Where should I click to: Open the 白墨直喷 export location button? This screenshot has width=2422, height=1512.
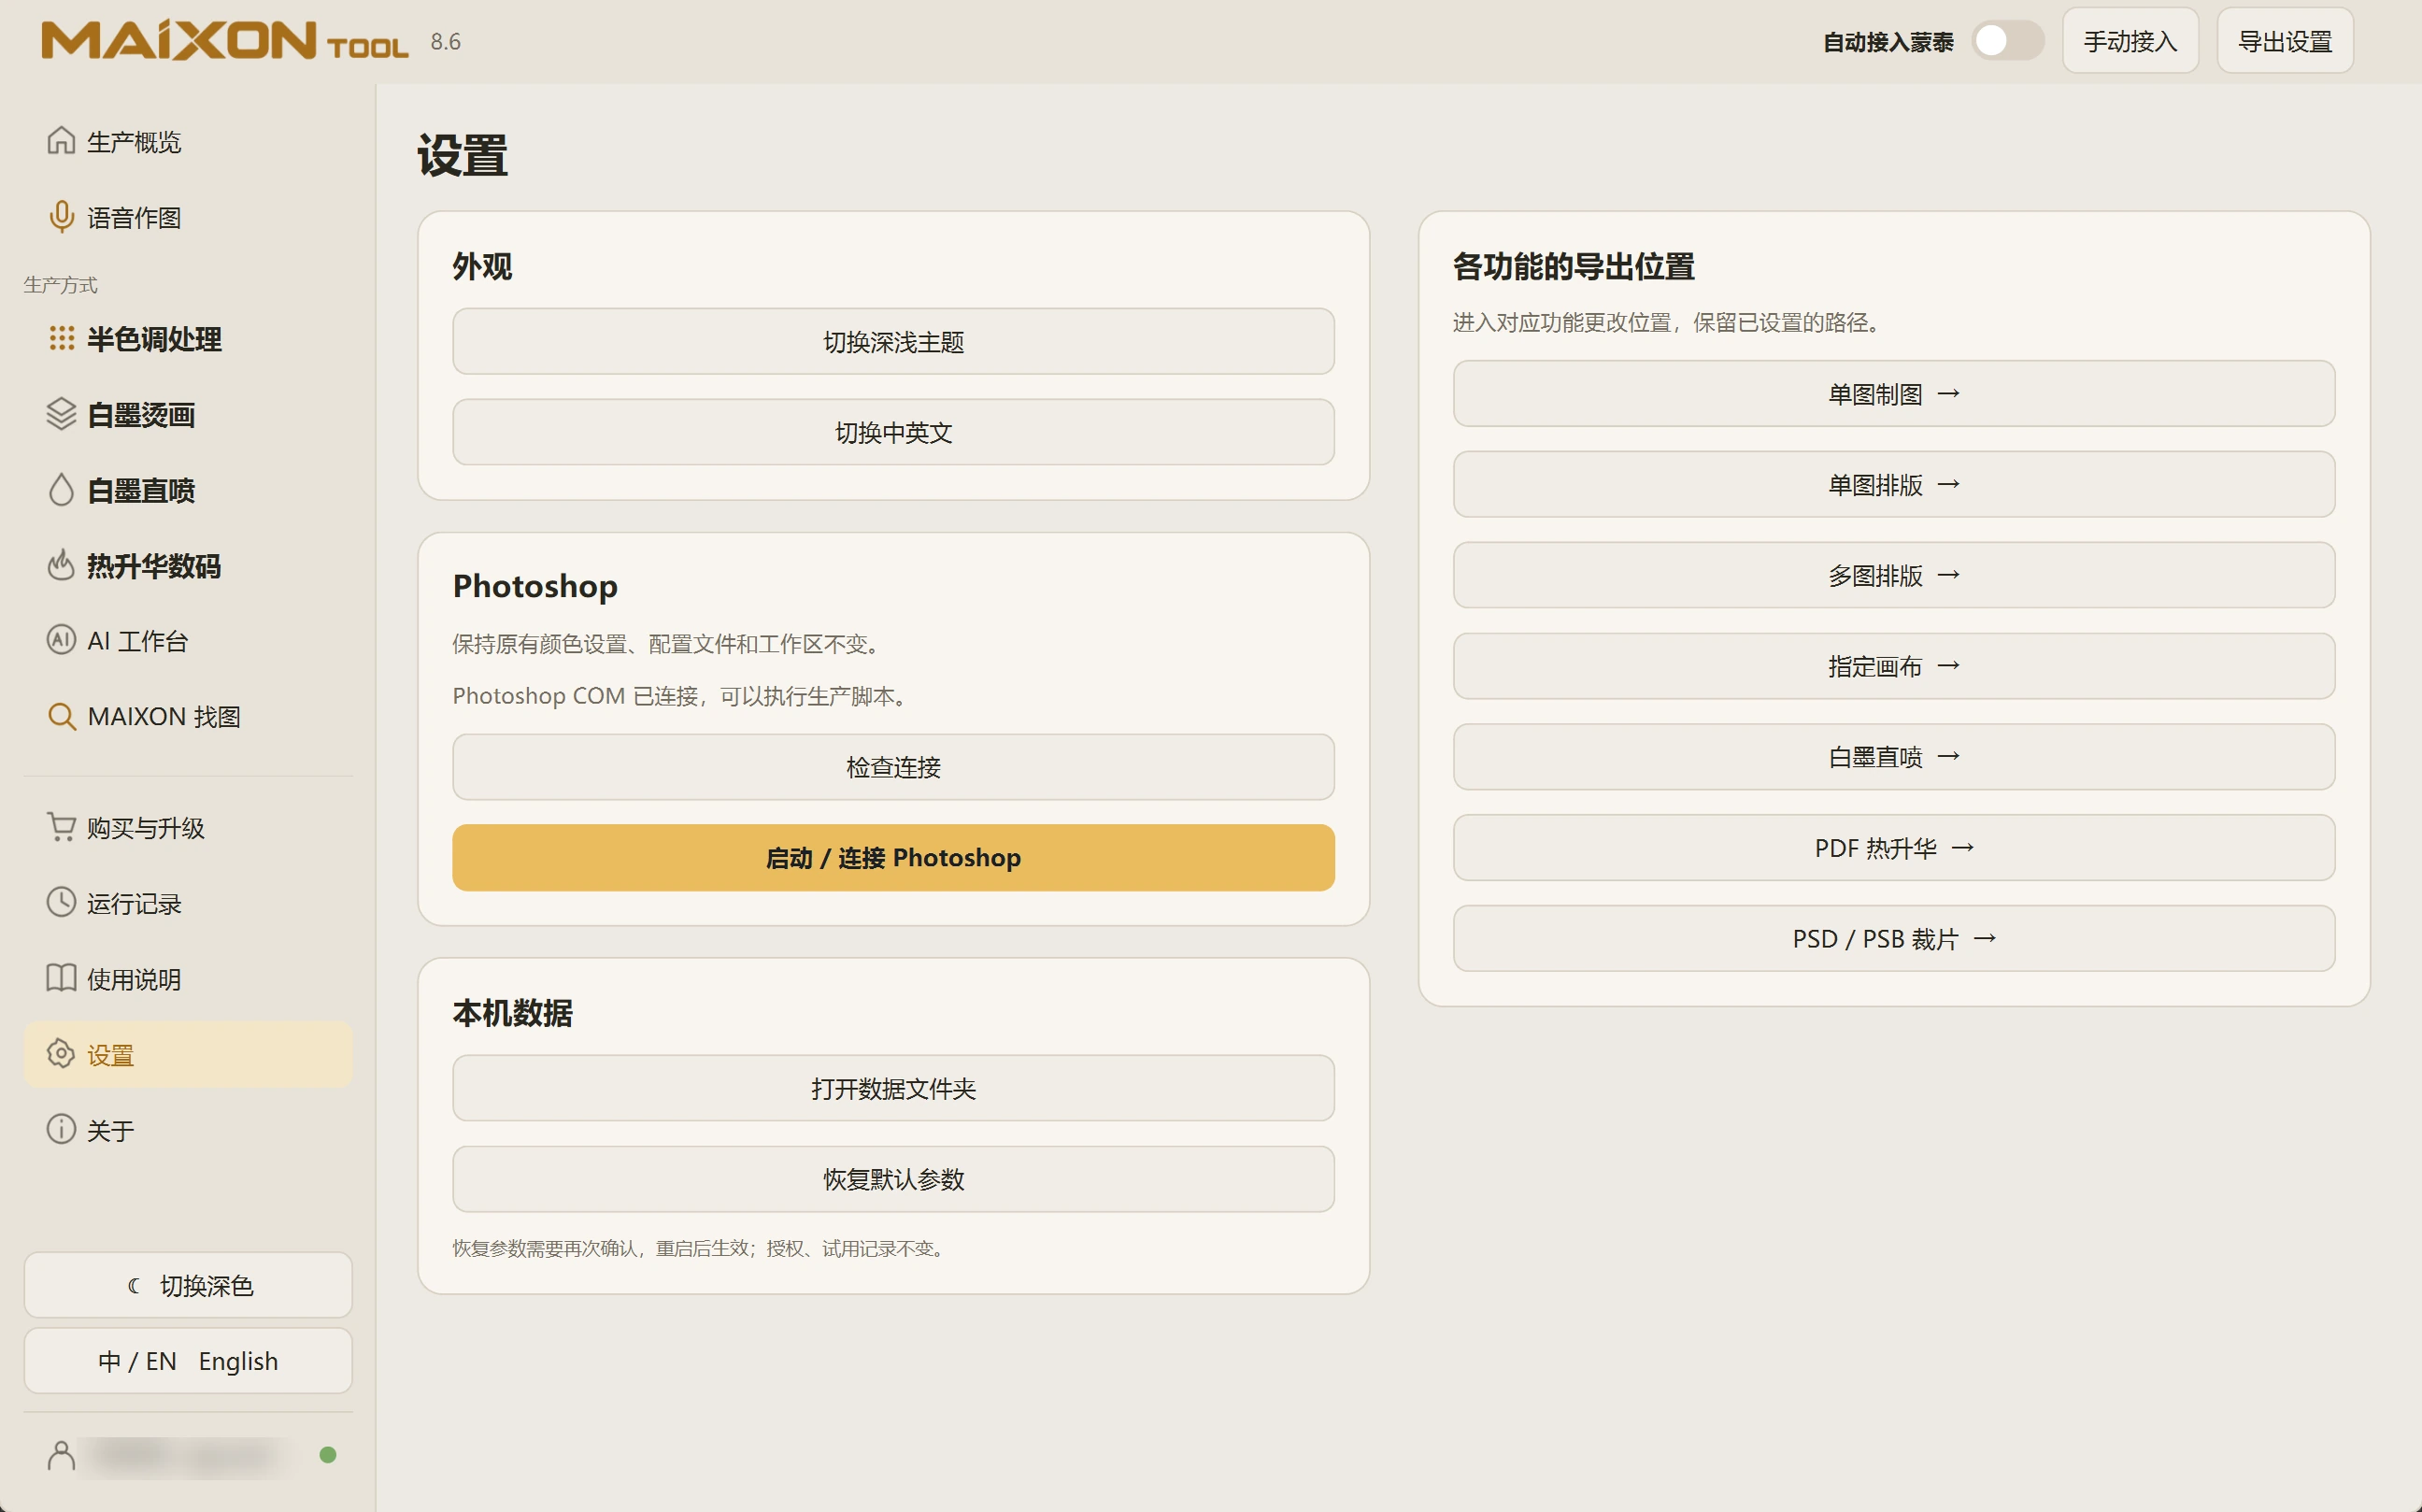(1894, 757)
